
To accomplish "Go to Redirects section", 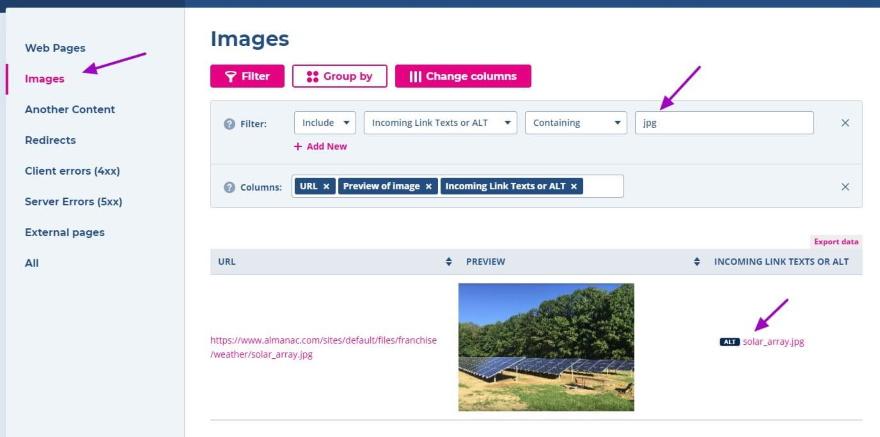I will (50, 140).
